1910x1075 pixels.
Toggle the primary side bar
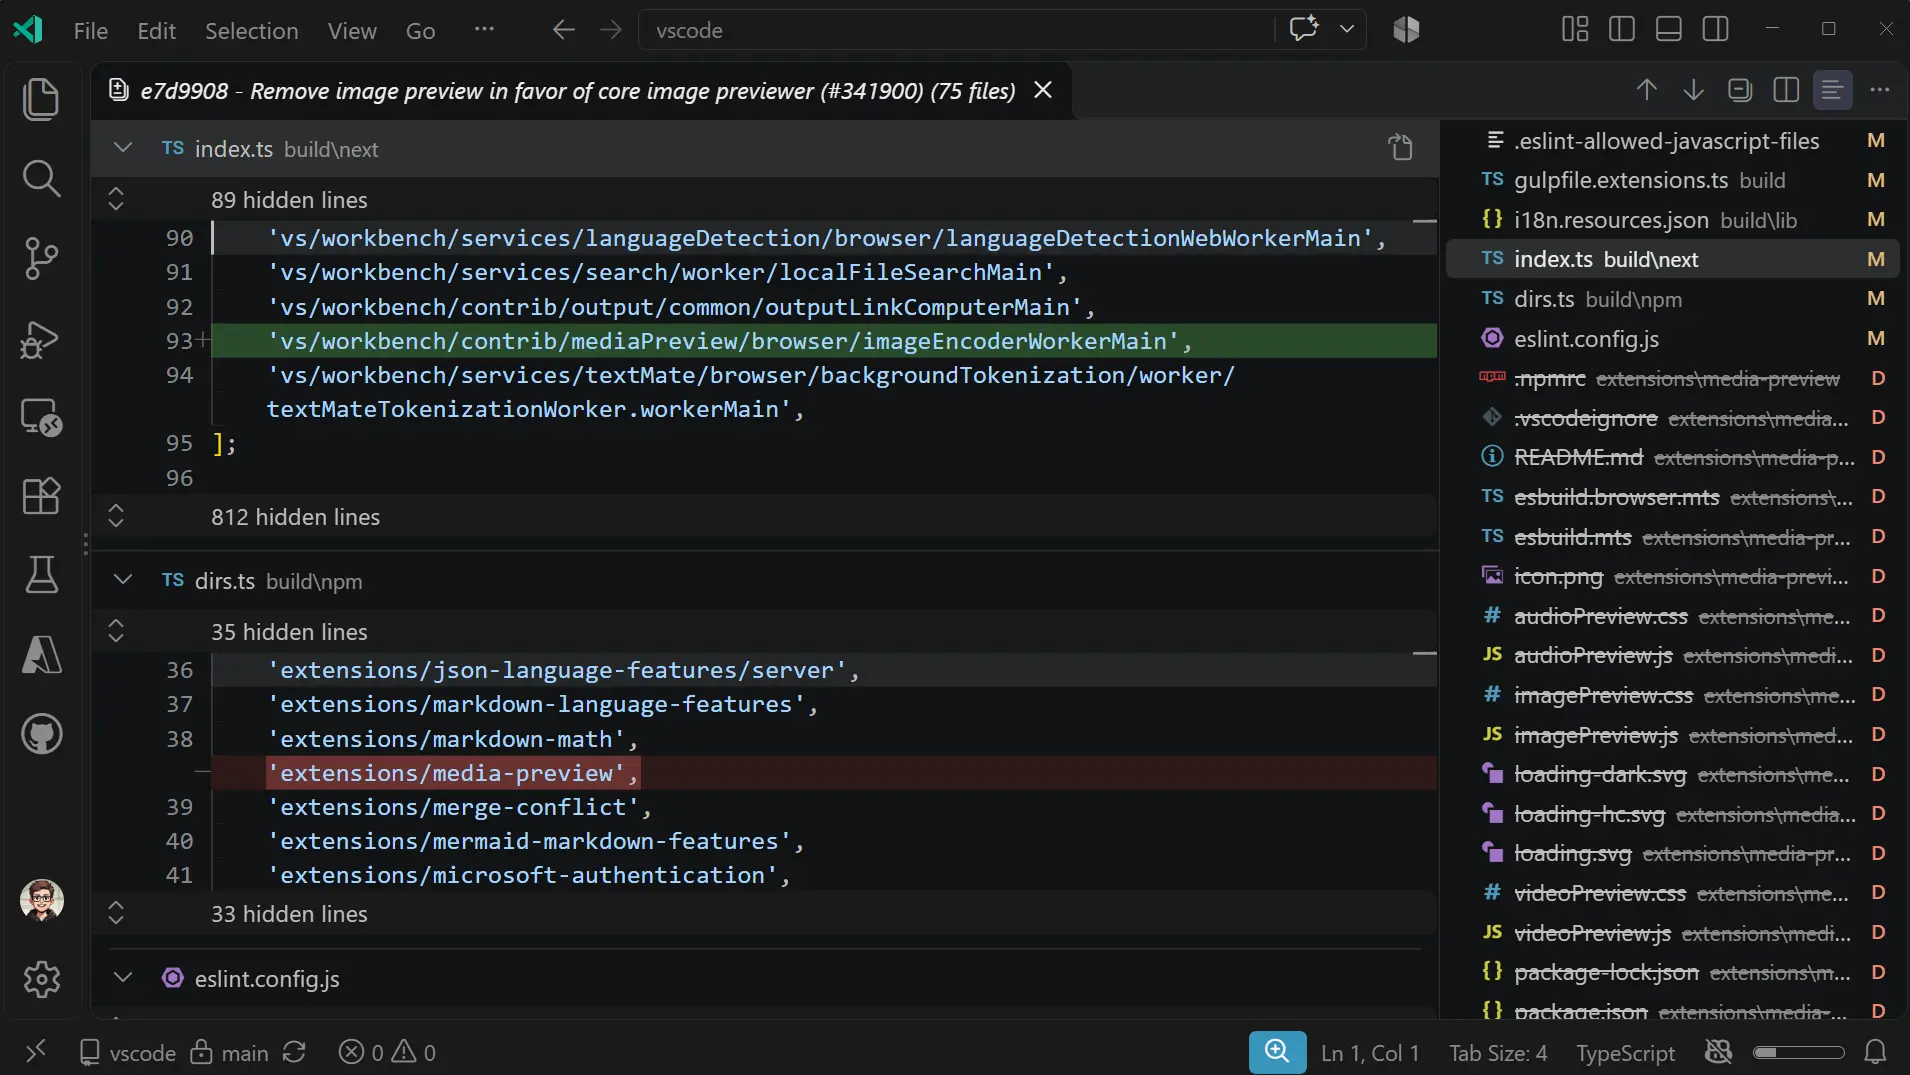tap(1622, 29)
